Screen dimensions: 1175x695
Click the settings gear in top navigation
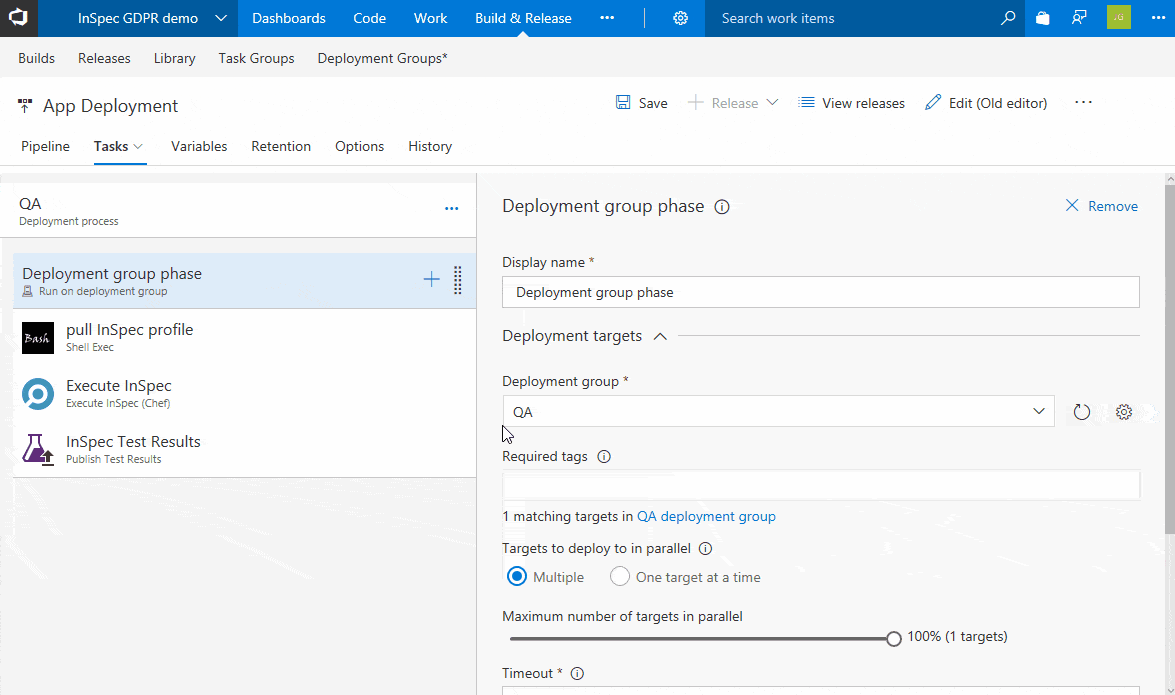(x=680, y=18)
